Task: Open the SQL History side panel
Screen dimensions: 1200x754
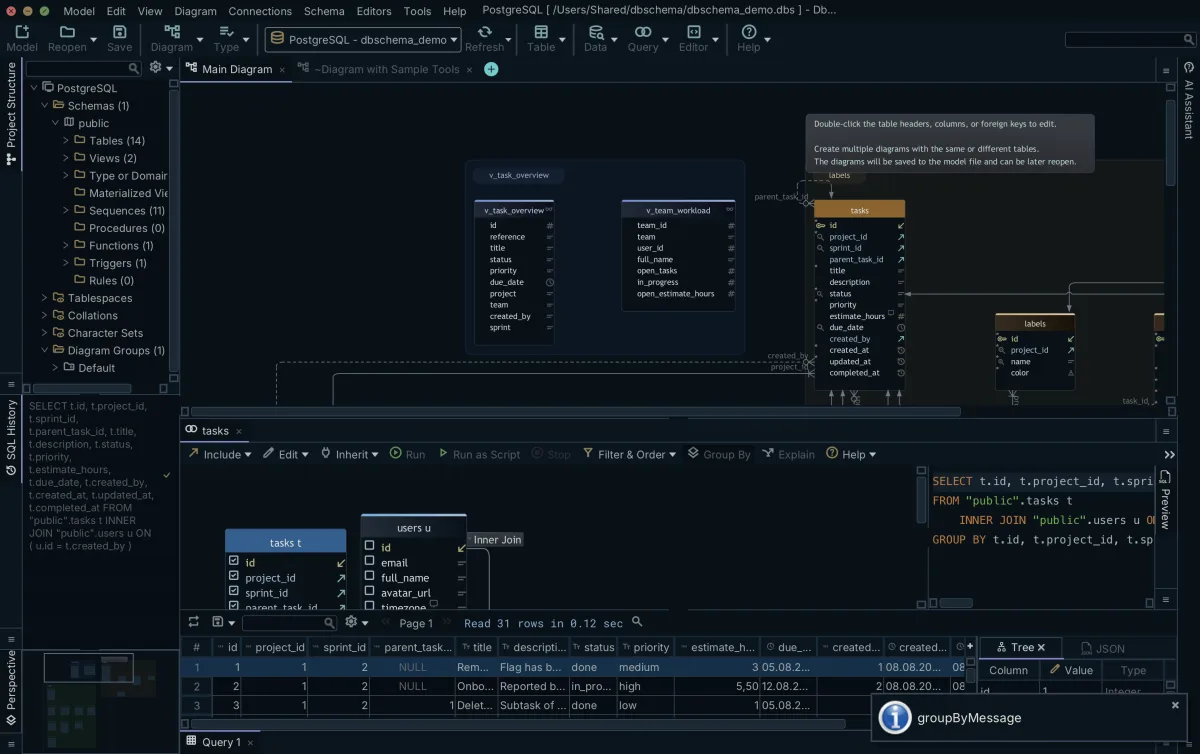Action: pos(11,440)
